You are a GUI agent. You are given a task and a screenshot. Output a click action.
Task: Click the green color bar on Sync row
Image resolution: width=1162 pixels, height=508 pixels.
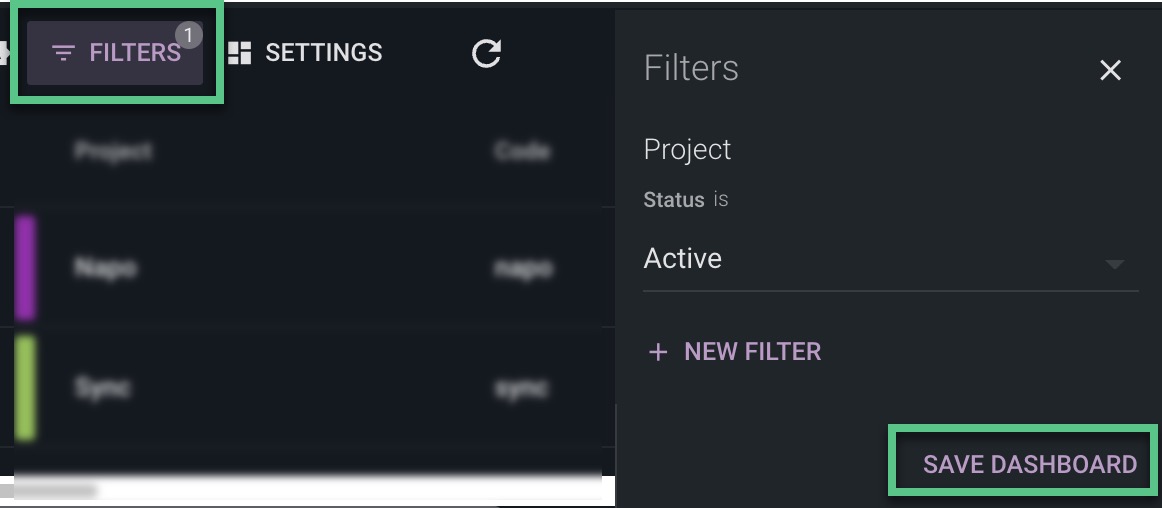click(25, 388)
